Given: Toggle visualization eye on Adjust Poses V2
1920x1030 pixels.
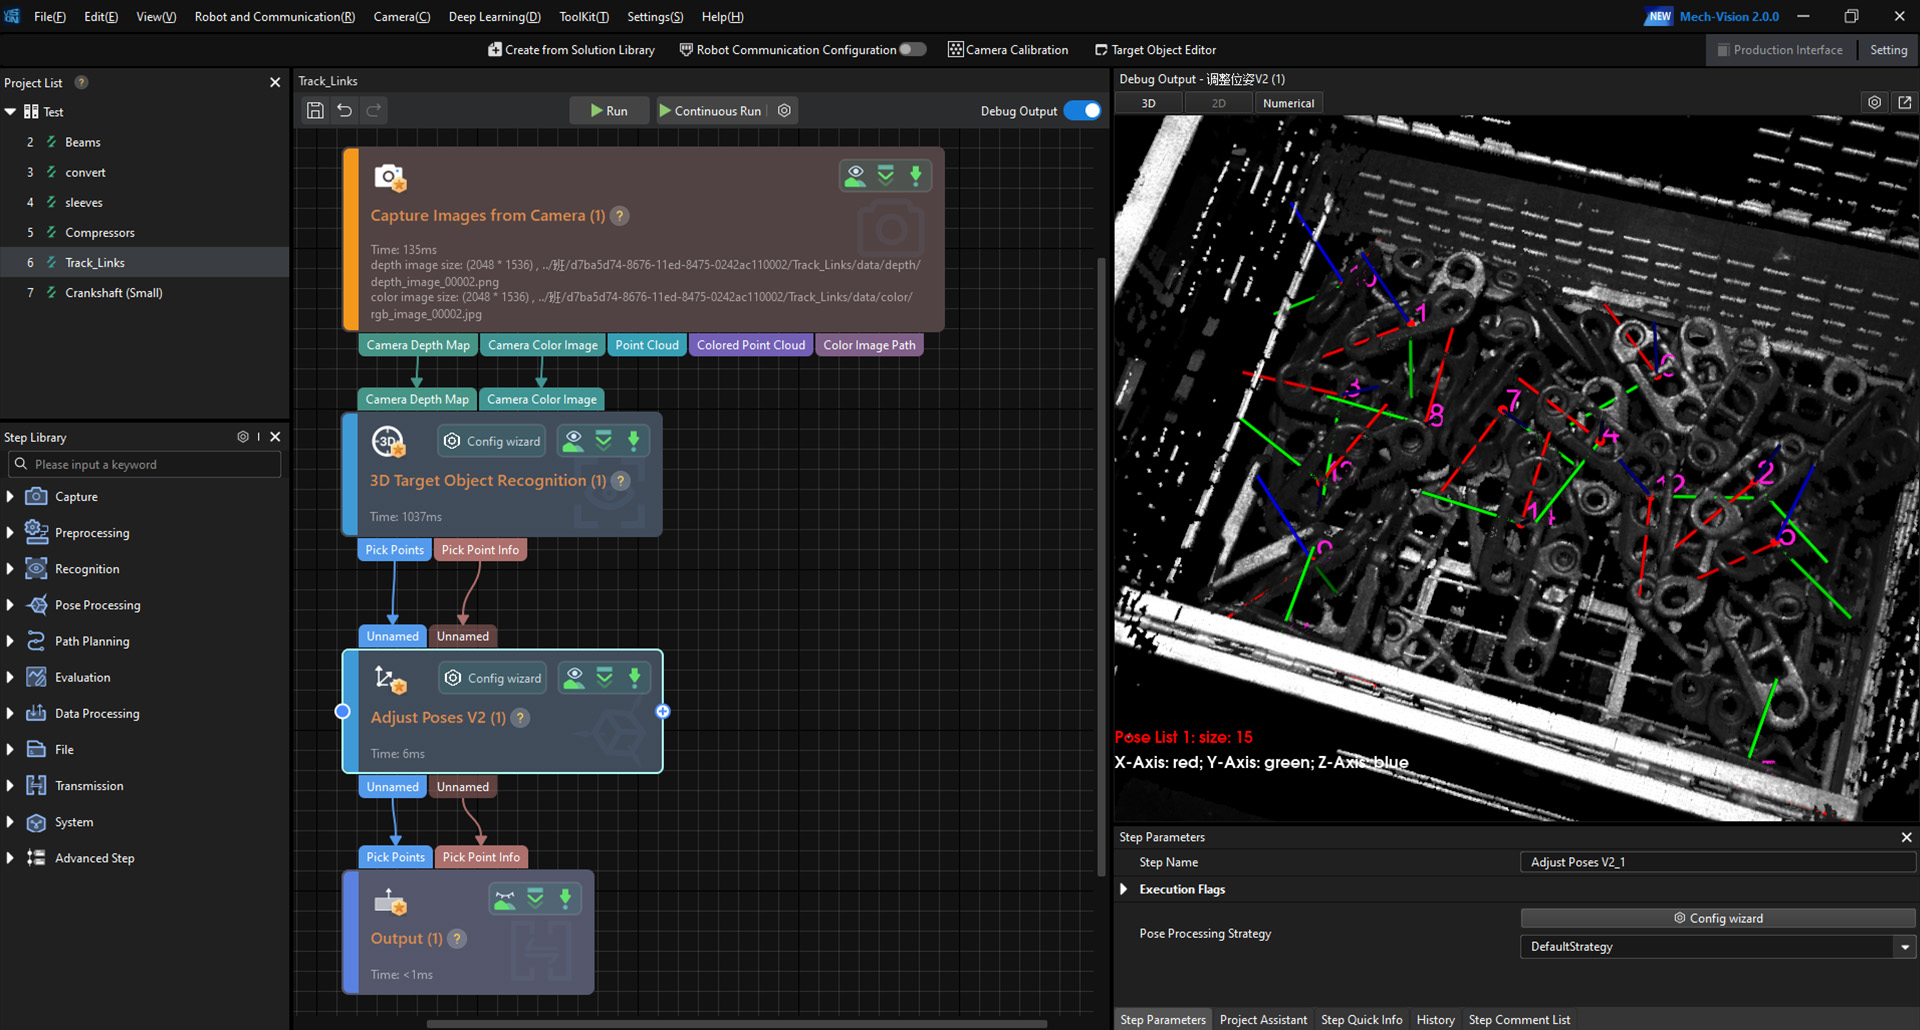Looking at the screenshot, I should [x=575, y=678].
